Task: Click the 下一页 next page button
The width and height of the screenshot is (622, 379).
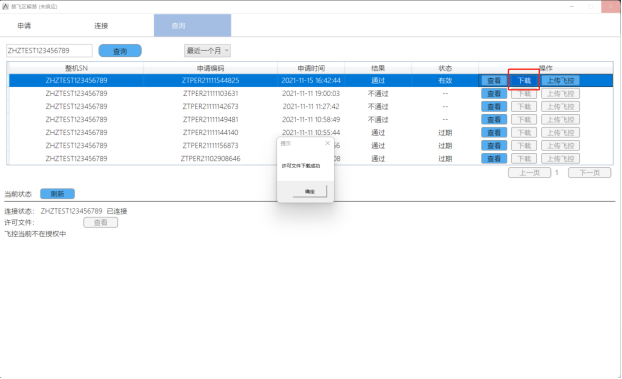Action: (x=589, y=173)
